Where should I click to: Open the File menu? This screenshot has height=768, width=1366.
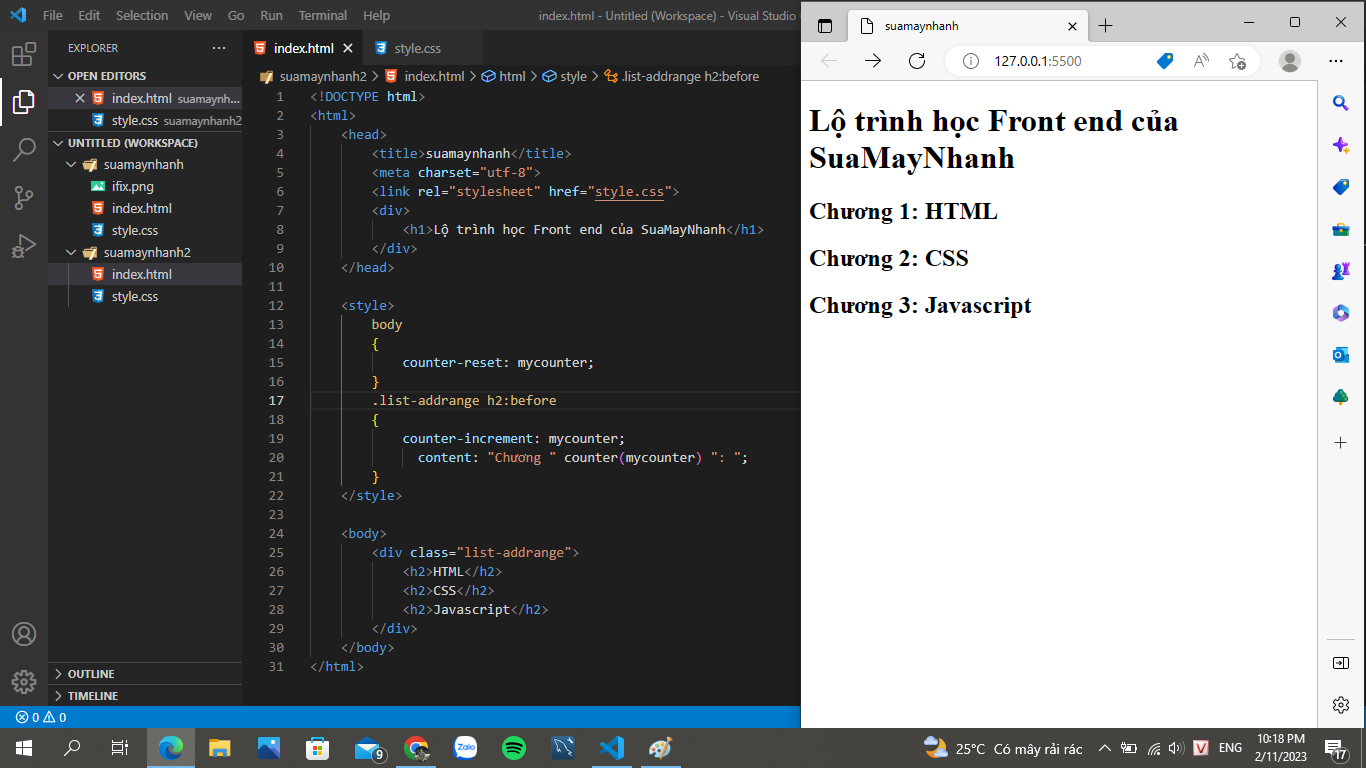pos(53,16)
